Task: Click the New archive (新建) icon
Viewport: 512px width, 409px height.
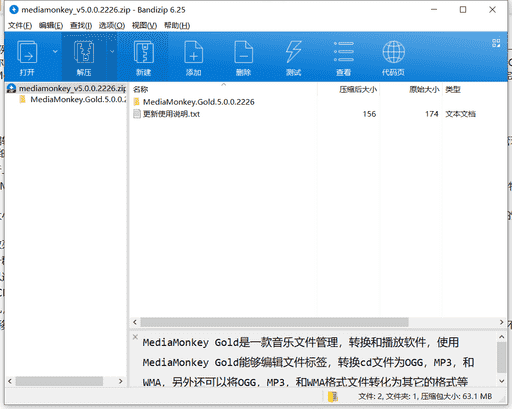Action: [144, 52]
